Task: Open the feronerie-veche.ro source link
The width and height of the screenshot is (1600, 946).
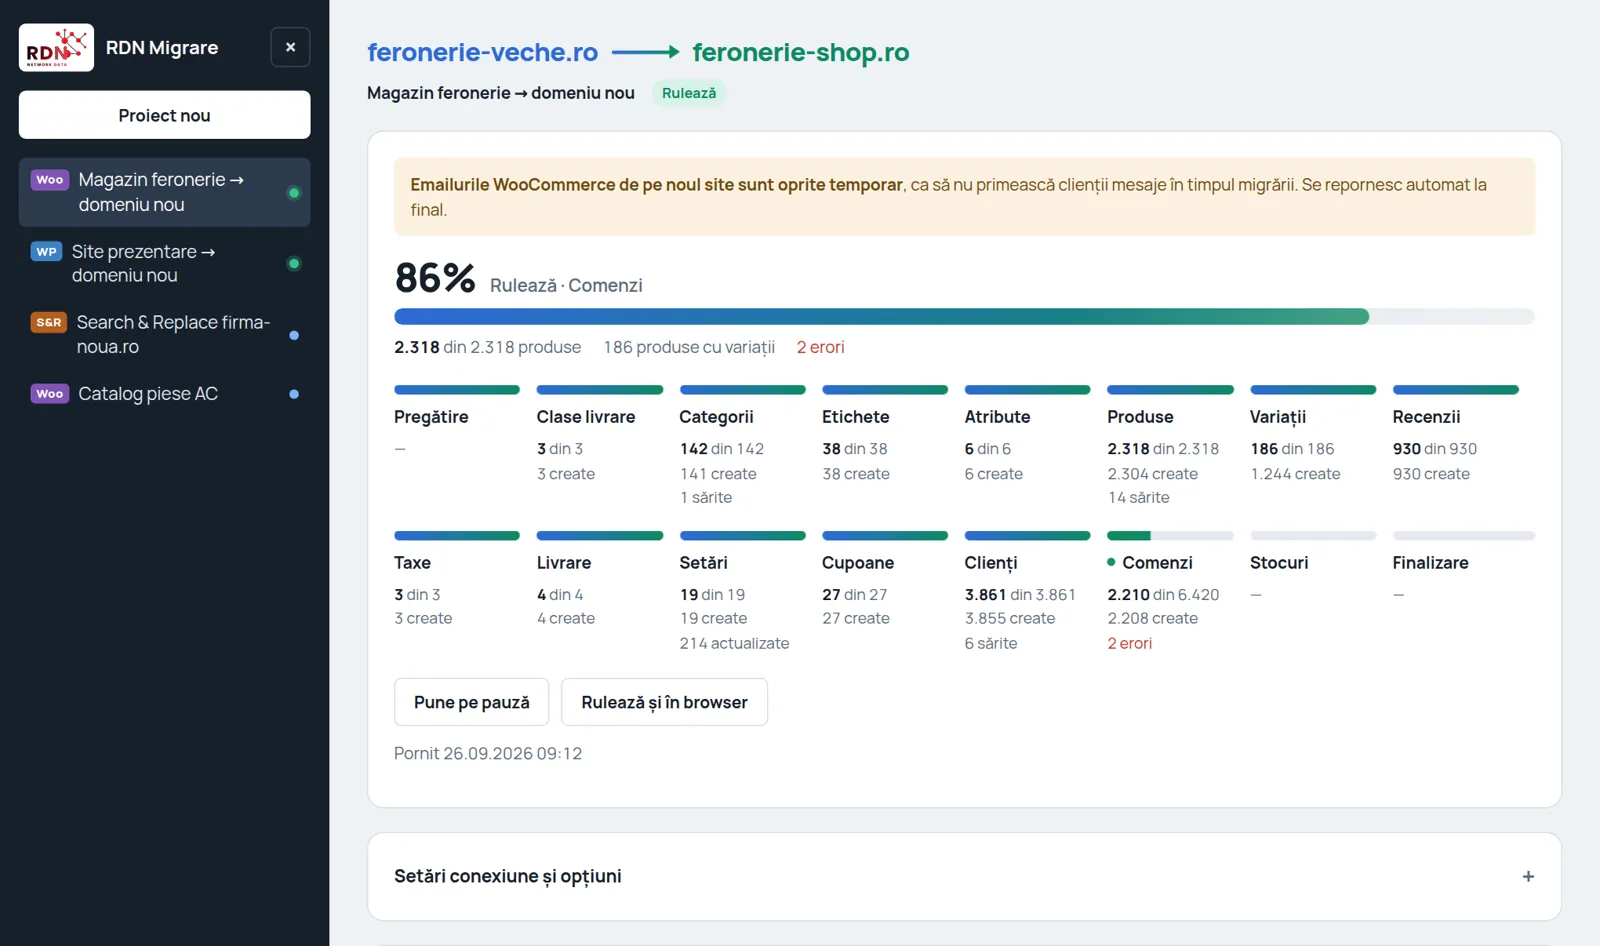Action: tap(483, 52)
